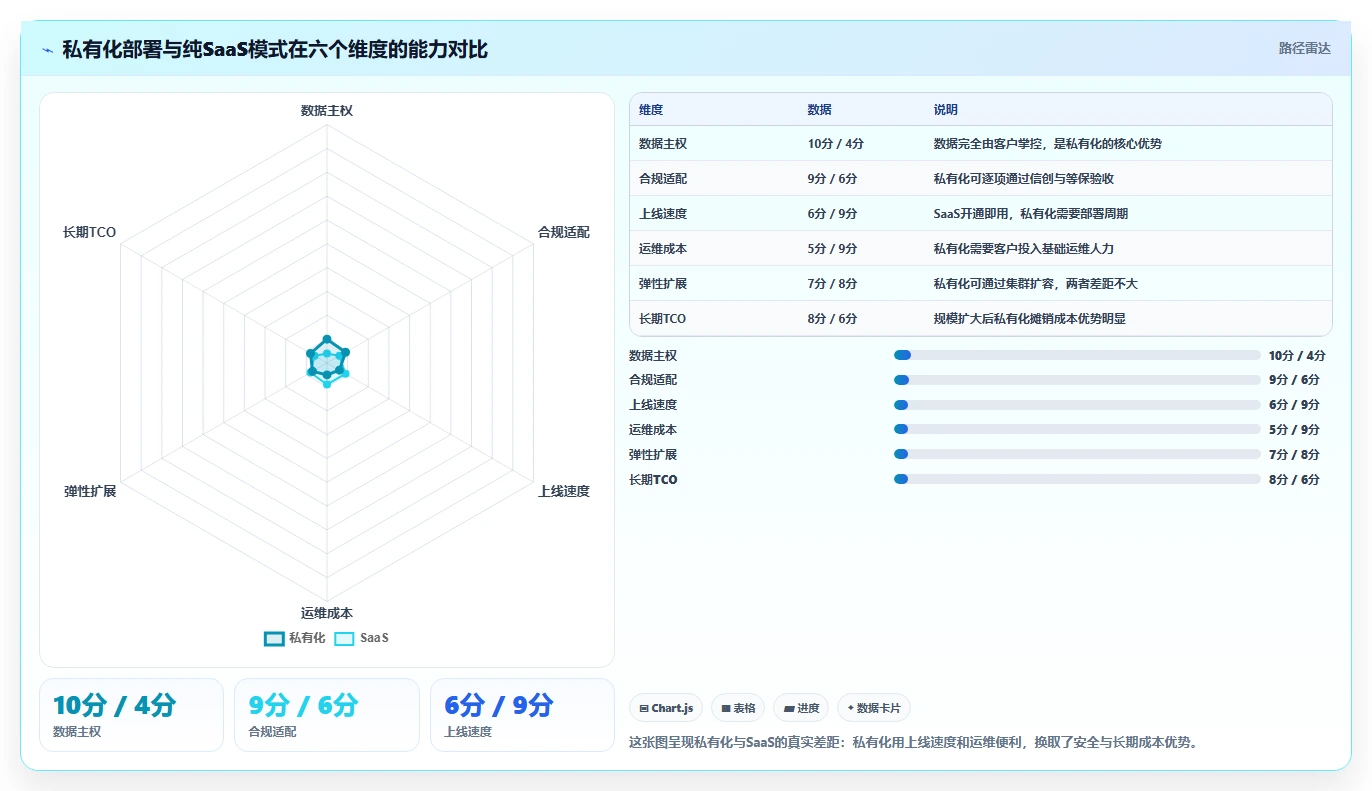1372x791 pixels.
Task: Open the 10分 / 4分 数据主权 card
Action: 131,715
